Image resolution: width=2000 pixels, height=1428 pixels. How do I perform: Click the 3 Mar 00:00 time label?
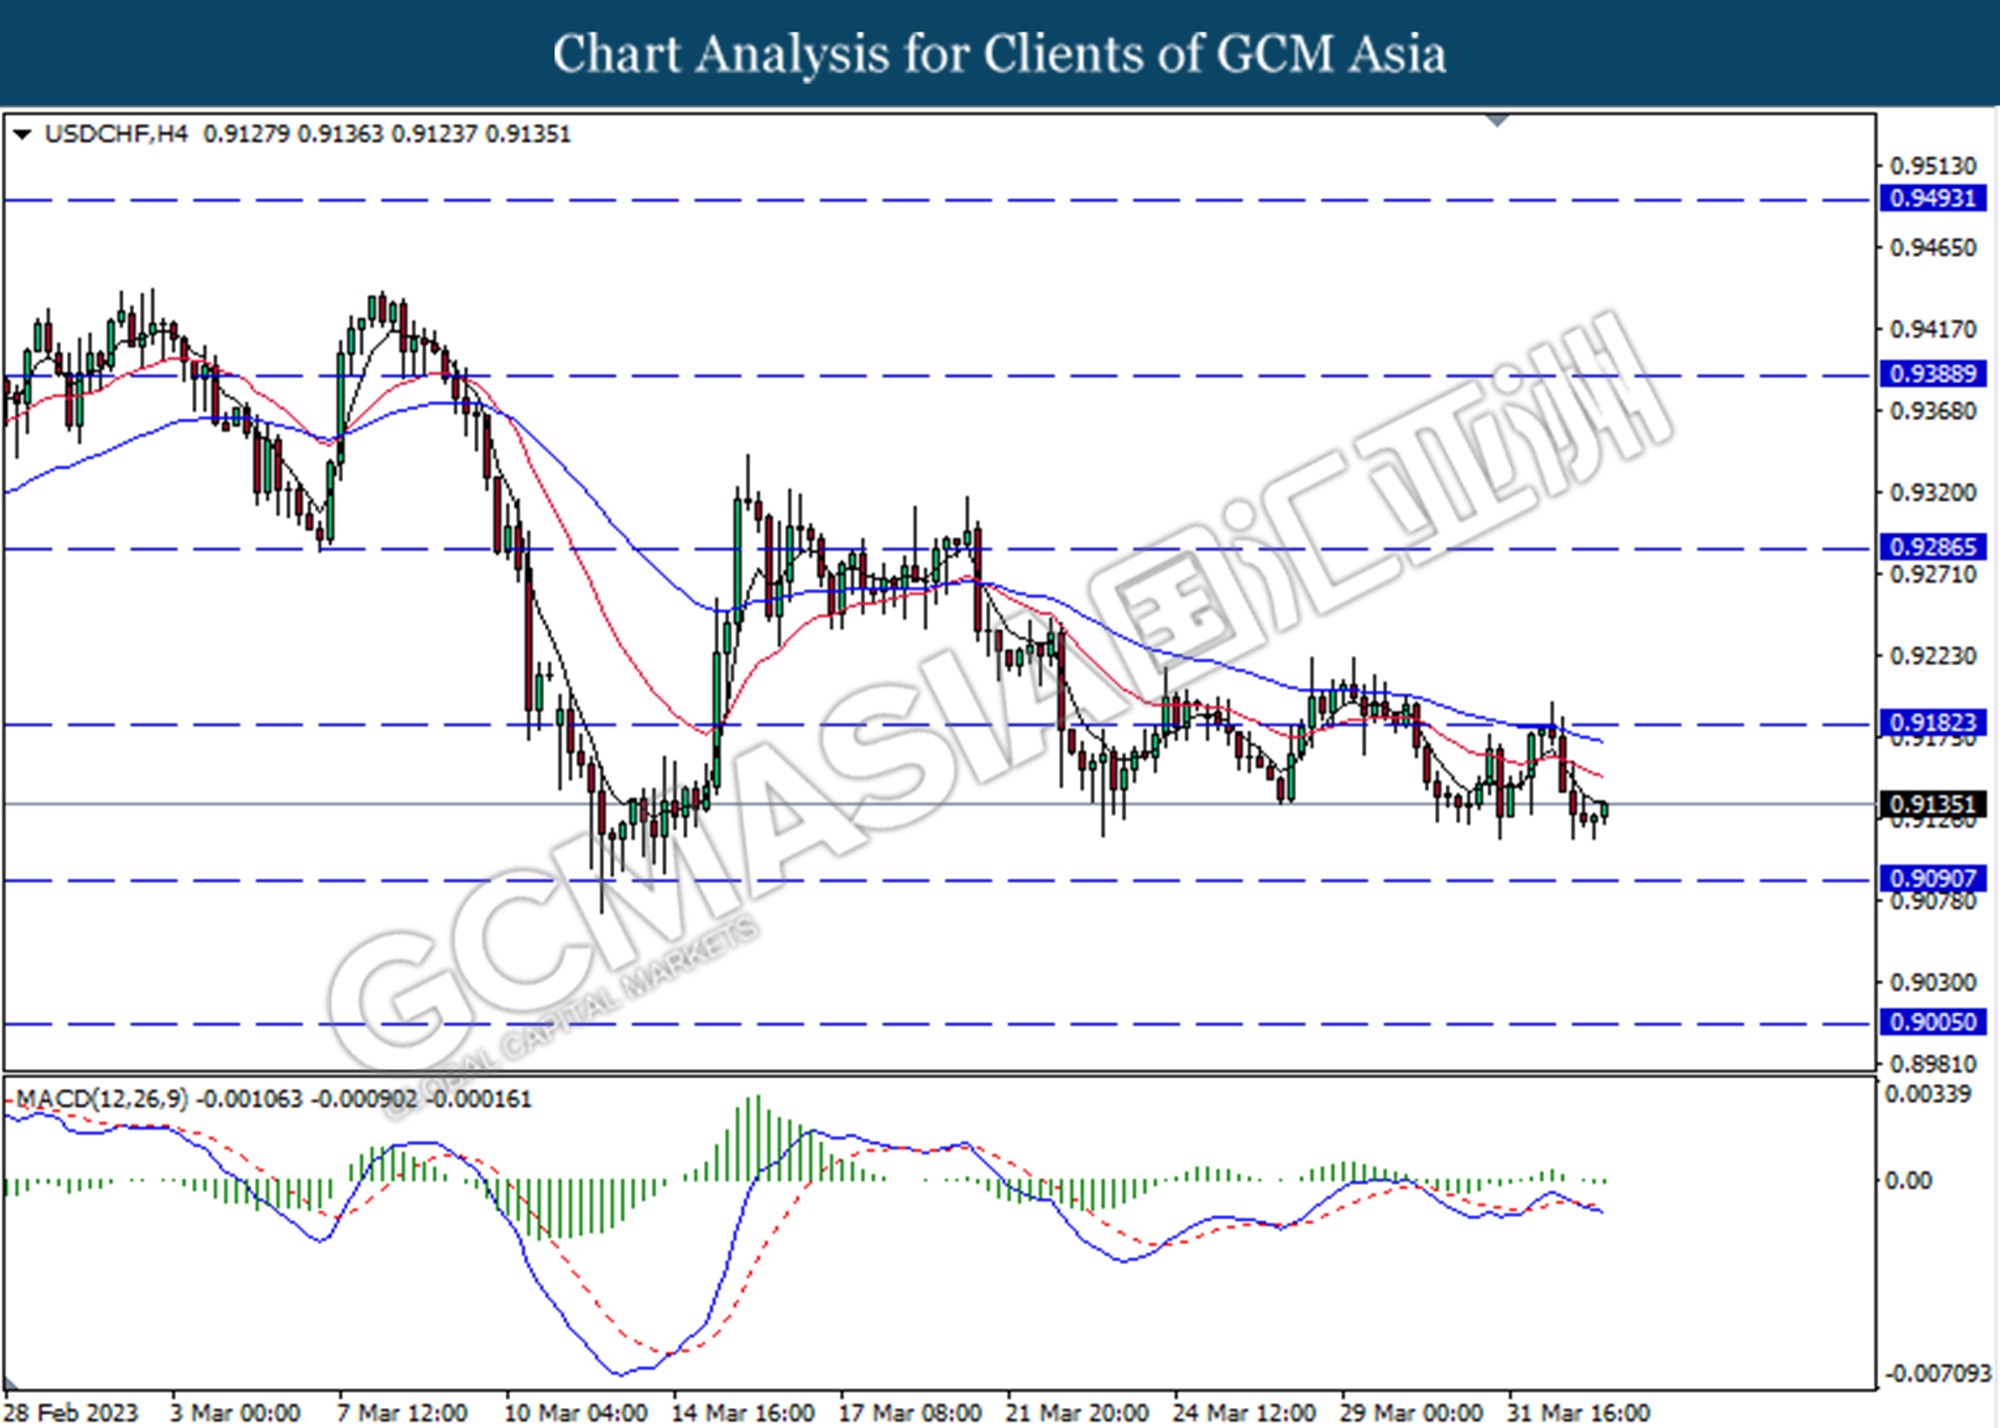pos(236,1413)
